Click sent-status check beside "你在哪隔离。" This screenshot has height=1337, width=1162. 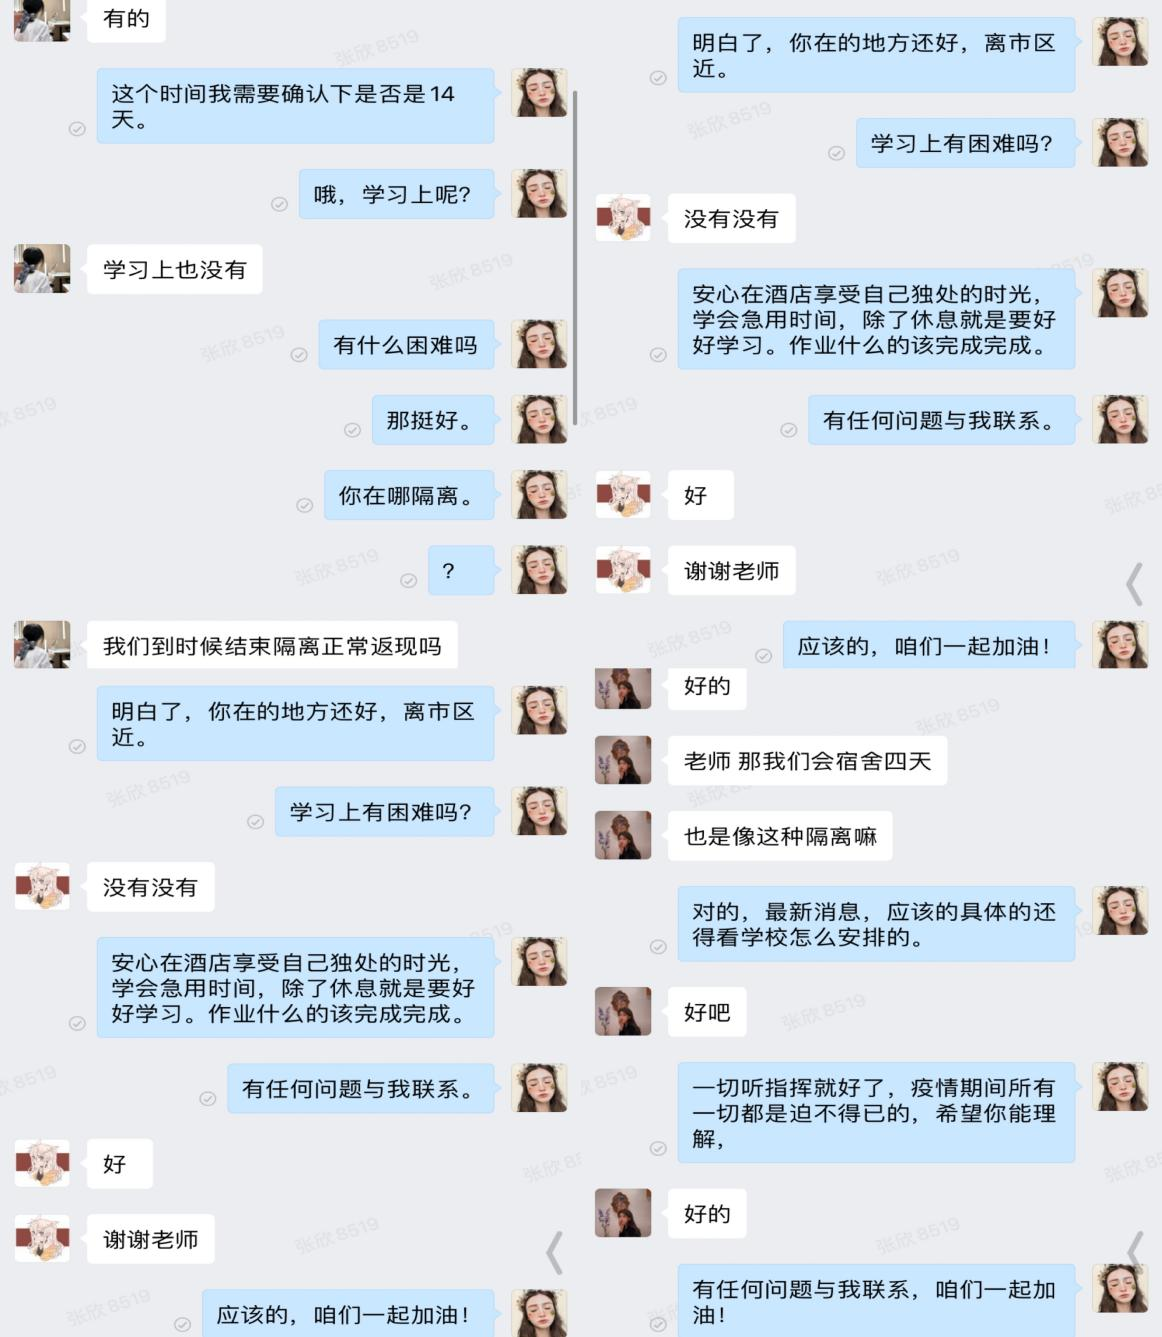click(x=305, y=506)
